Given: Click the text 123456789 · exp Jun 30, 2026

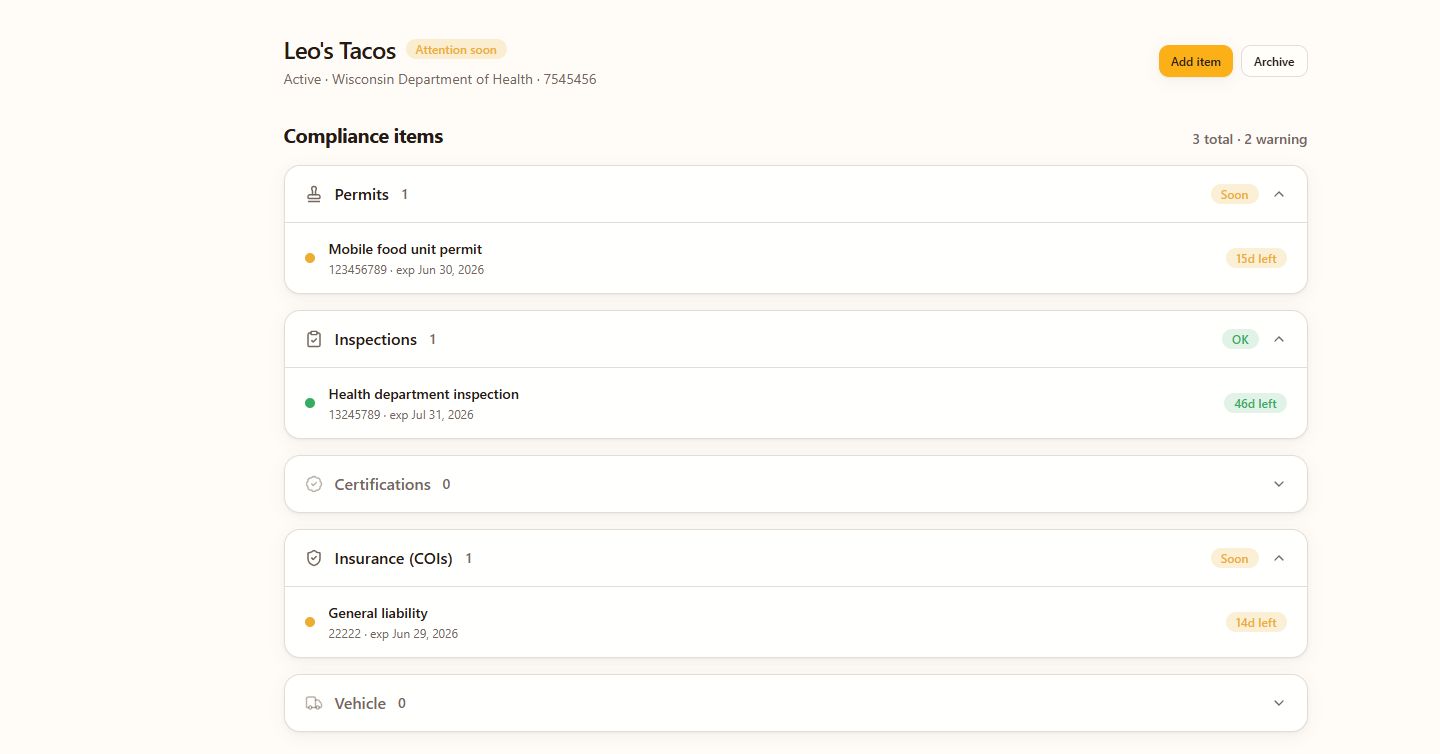Looking at the screenshot, I should (406, 270).
